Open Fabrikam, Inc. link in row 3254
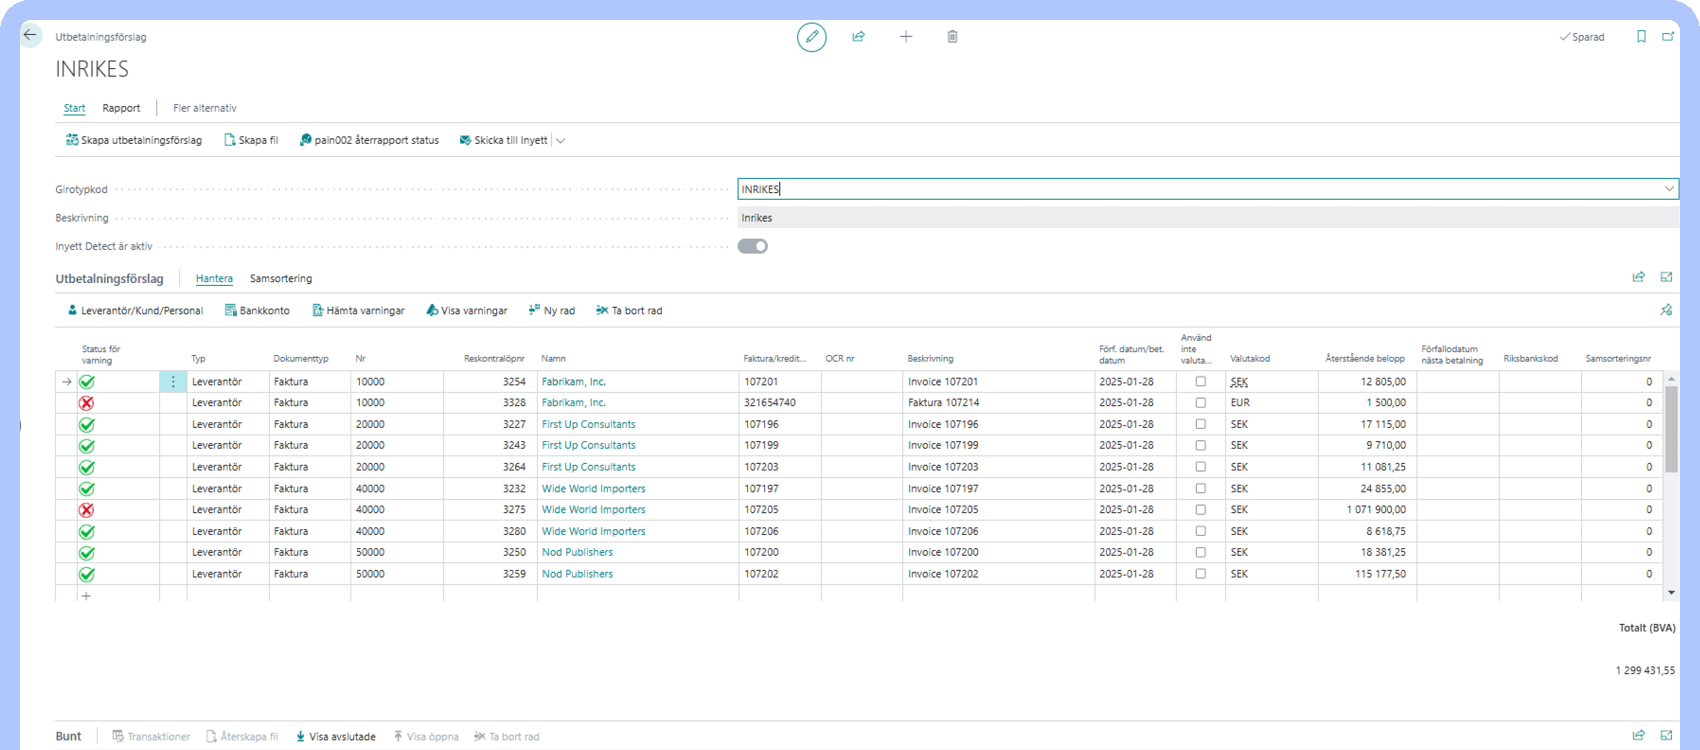The width and height of the screenshot is (1700, 750). click(574, 382)
